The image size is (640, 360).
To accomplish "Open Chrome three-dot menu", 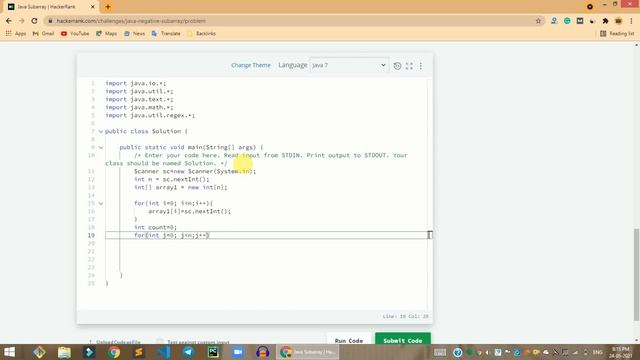I will pos(631,21).
